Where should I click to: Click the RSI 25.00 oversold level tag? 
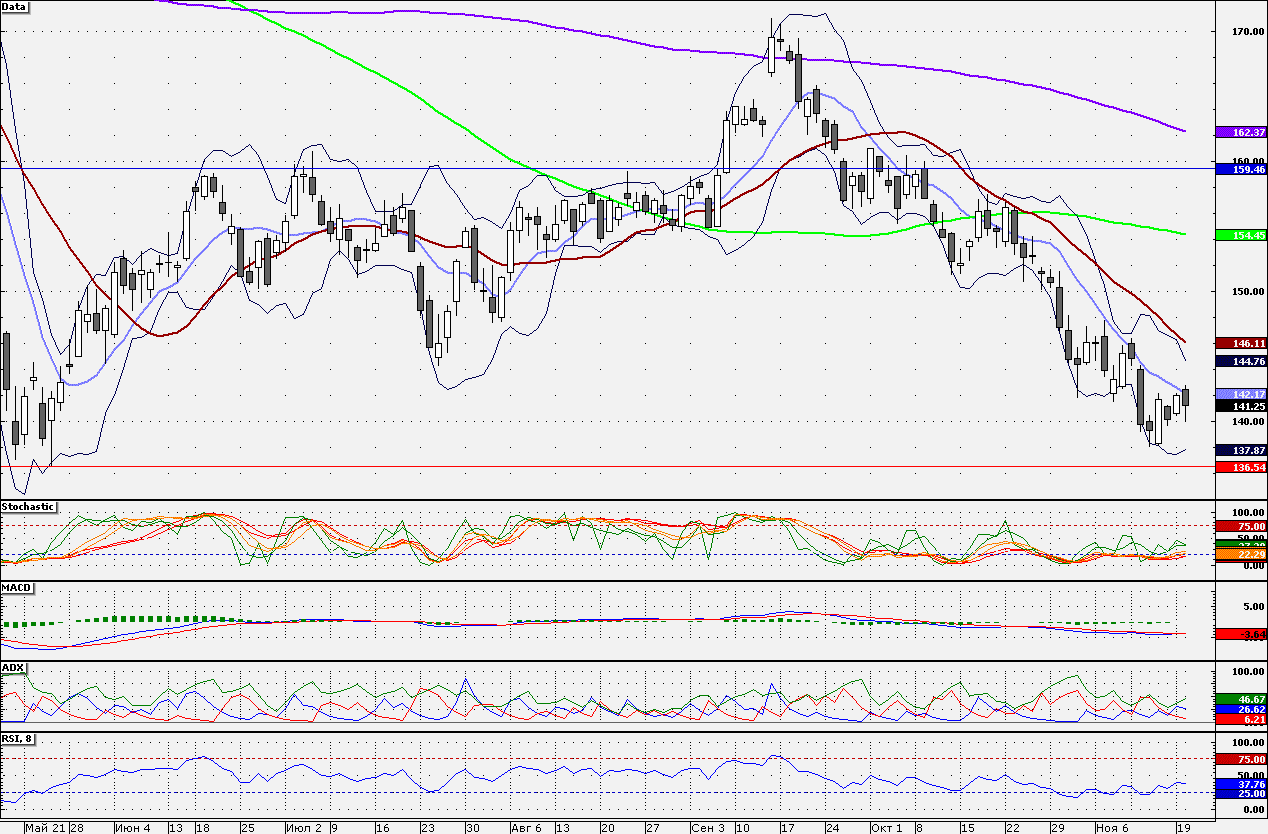[x=1240, y=793]
